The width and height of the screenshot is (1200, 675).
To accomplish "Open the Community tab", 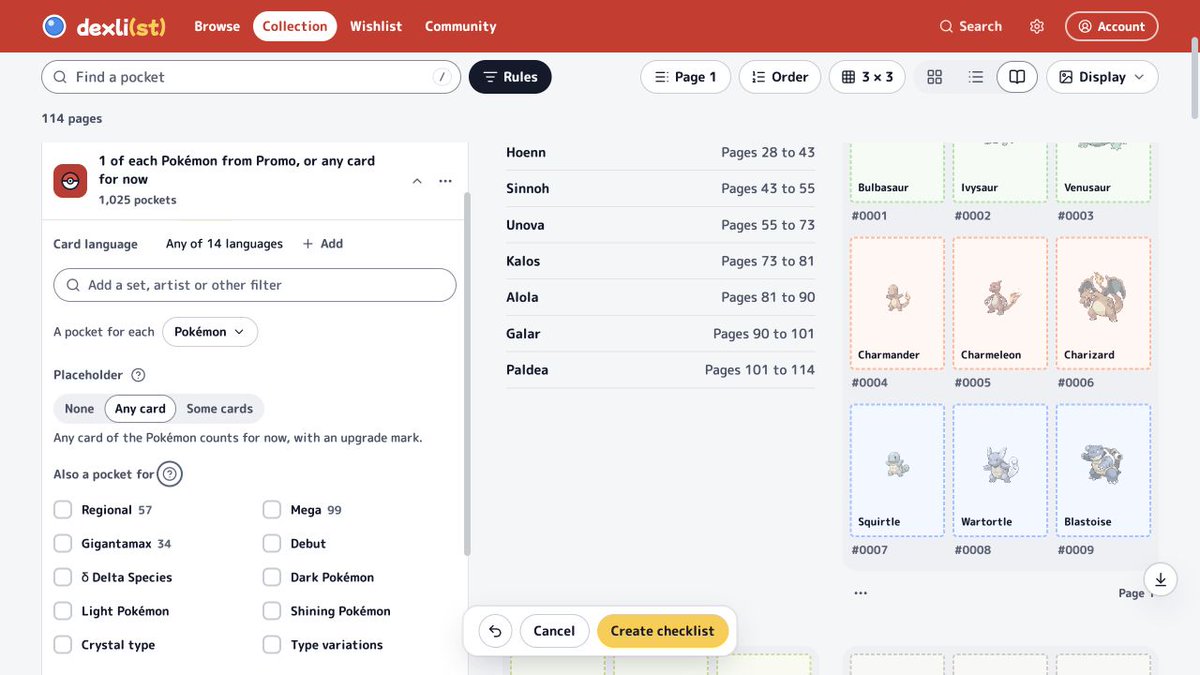I will pos(460,26).
